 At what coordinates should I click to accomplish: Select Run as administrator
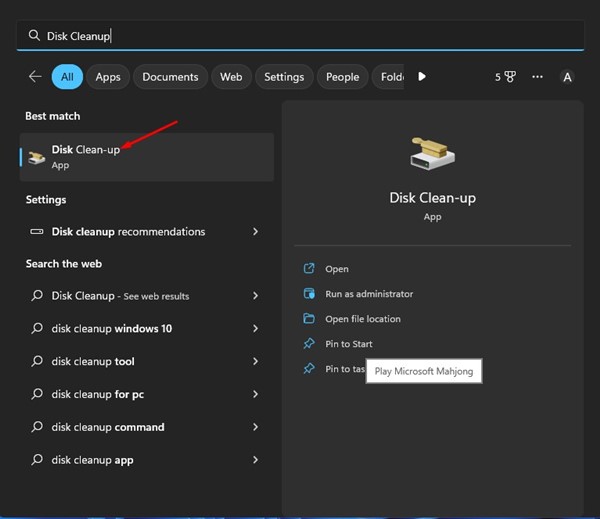coord(368,294)
